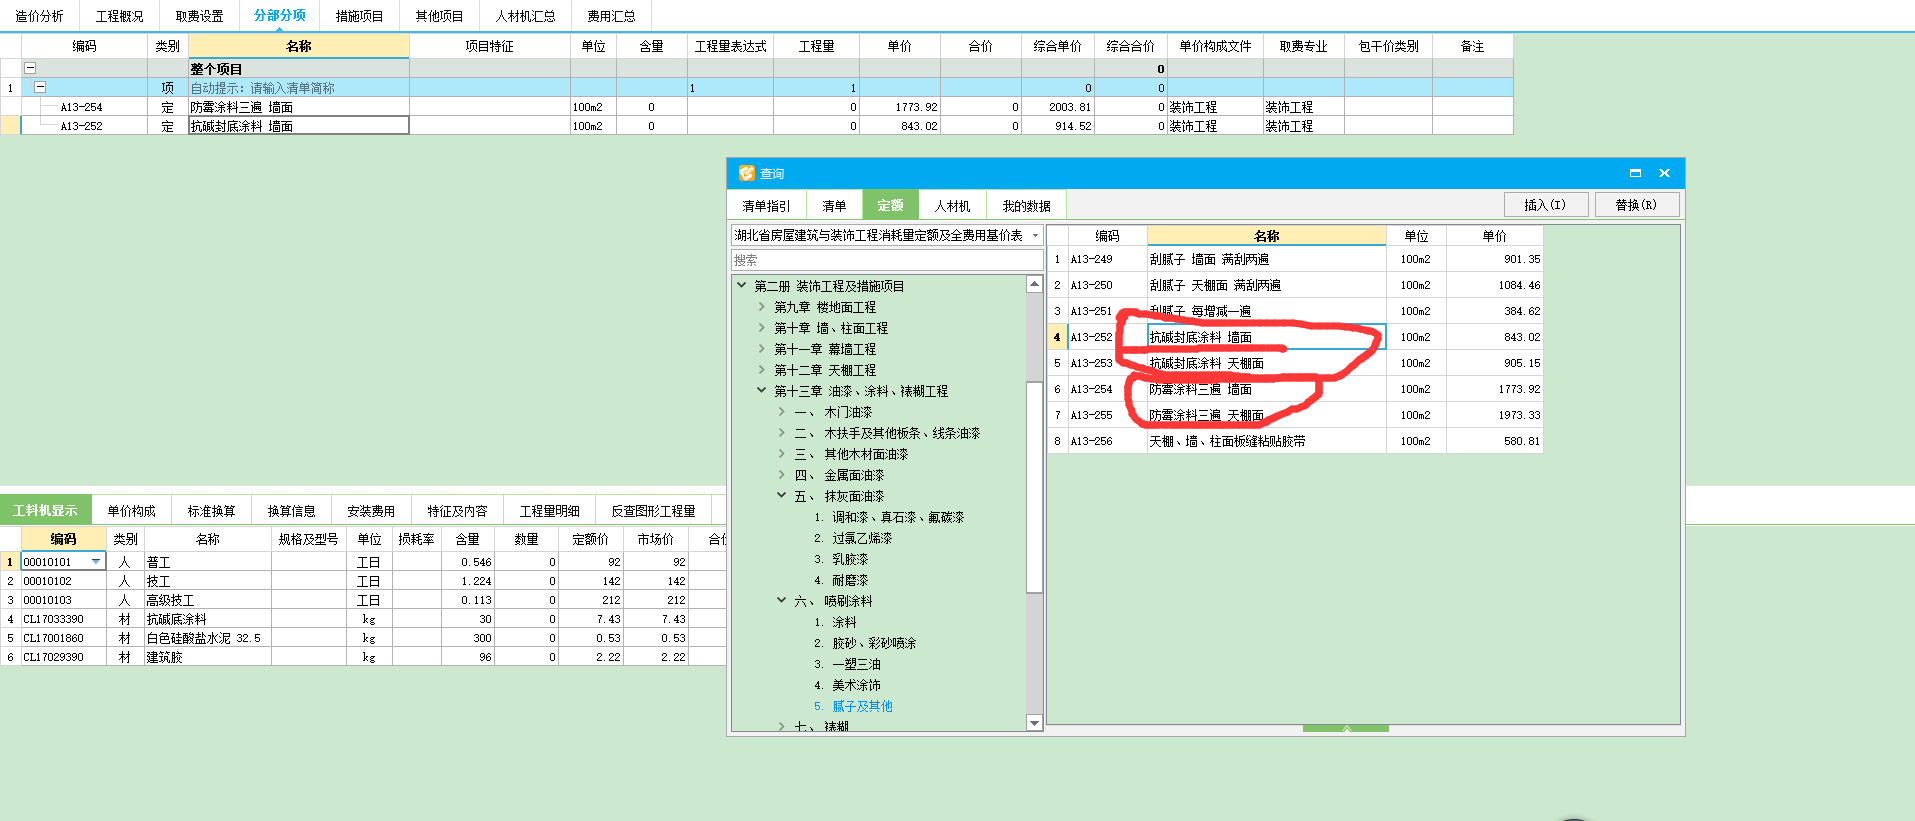Click the 搜索 search field in 查询 dialog
The width and height of the screenshot is (1915, 821).
click(887, 260)
